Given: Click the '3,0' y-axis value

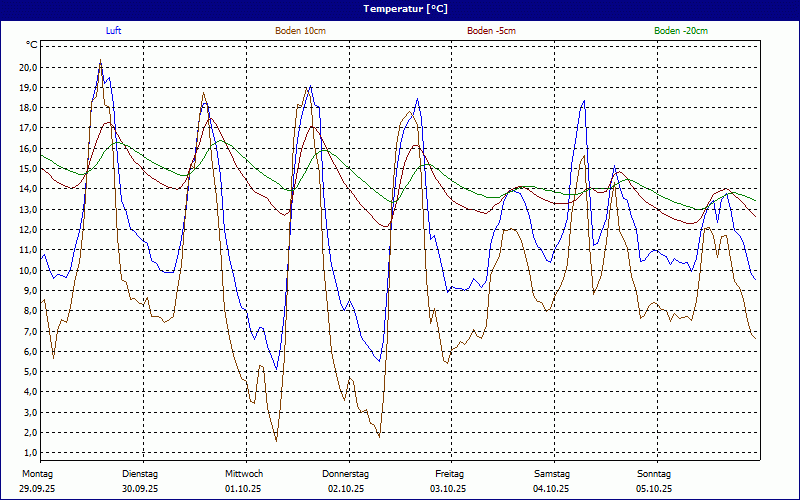Looking at the screenshot, I should point(30,412).
